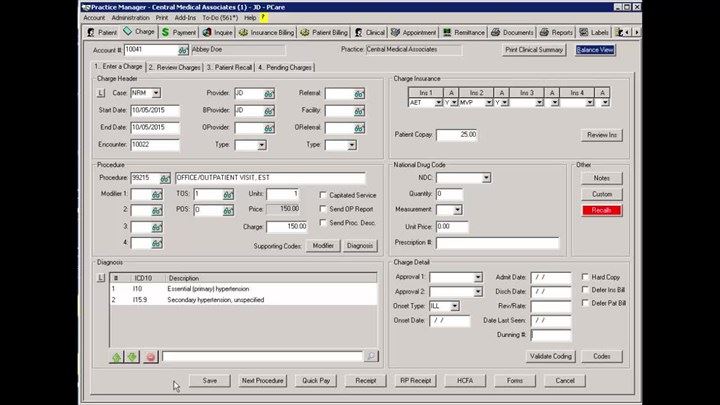This screenshot has width=720, height=405.
Task: Check the Hard Copy checkbox
Action: click(585, 277)
